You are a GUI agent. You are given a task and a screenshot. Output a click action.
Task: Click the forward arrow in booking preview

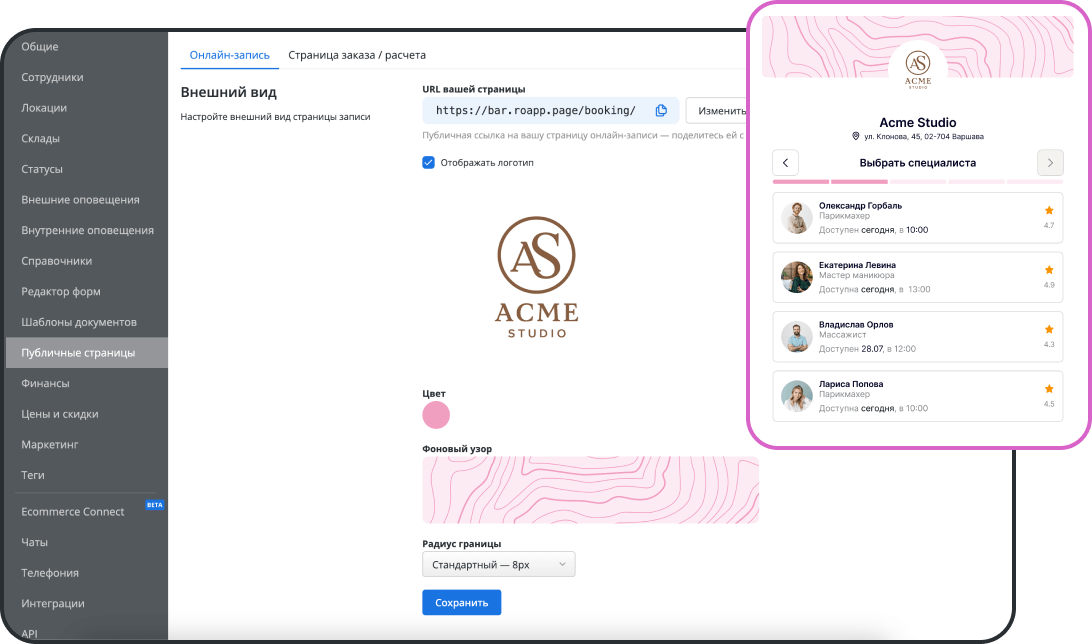[x=1050, y=162]
